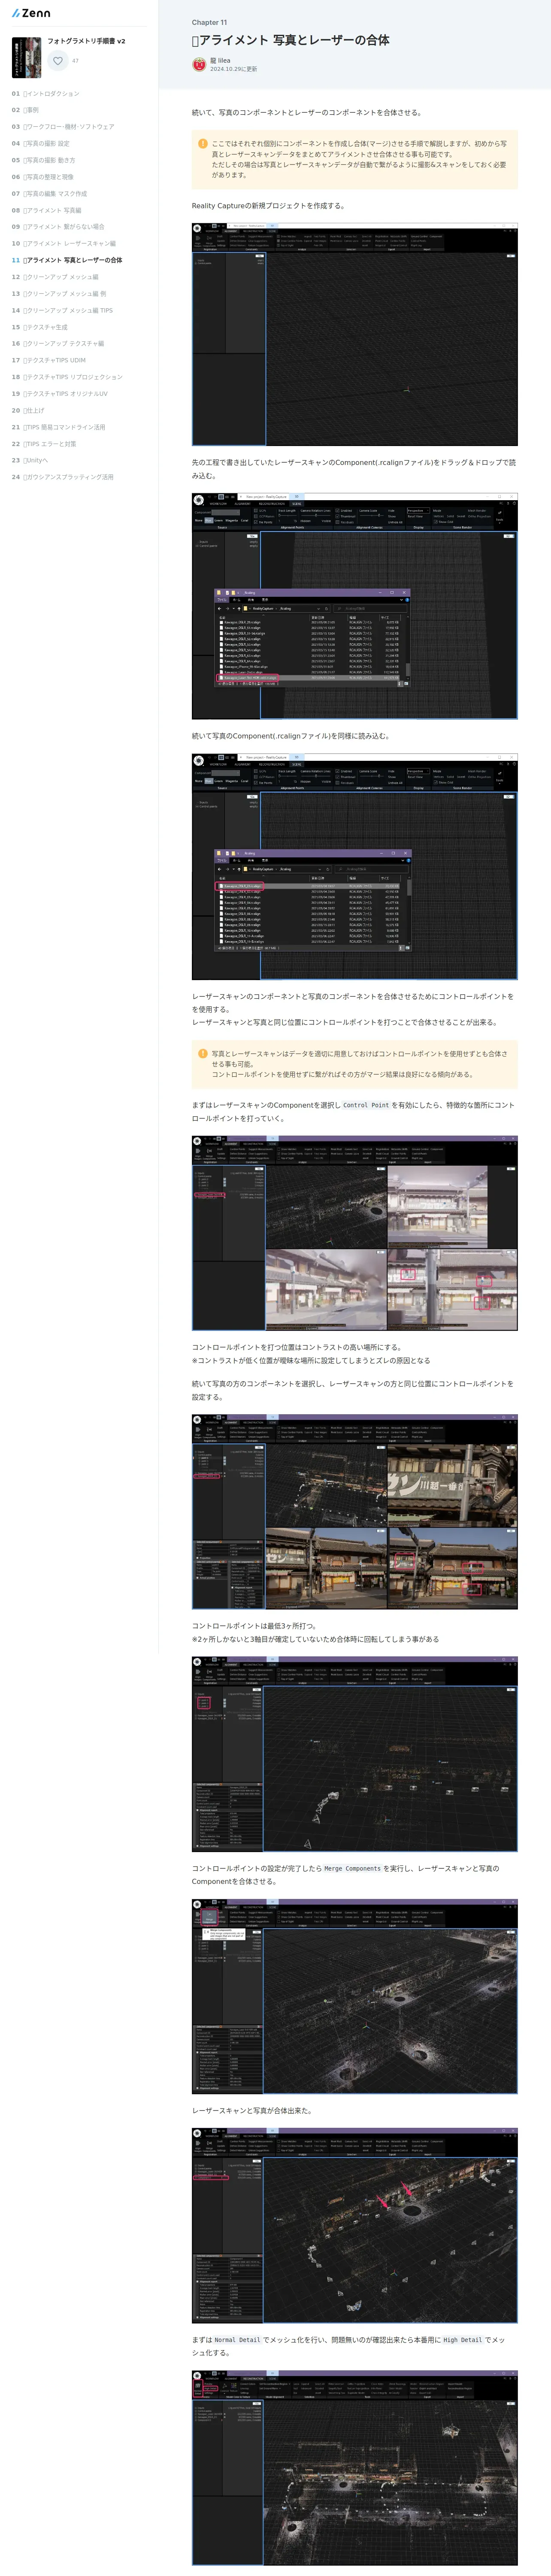This screenshot has width=551, height=2576.
Task: Enlarge the photo component .rcalign import screenshot
Action: tap(355, 866)
